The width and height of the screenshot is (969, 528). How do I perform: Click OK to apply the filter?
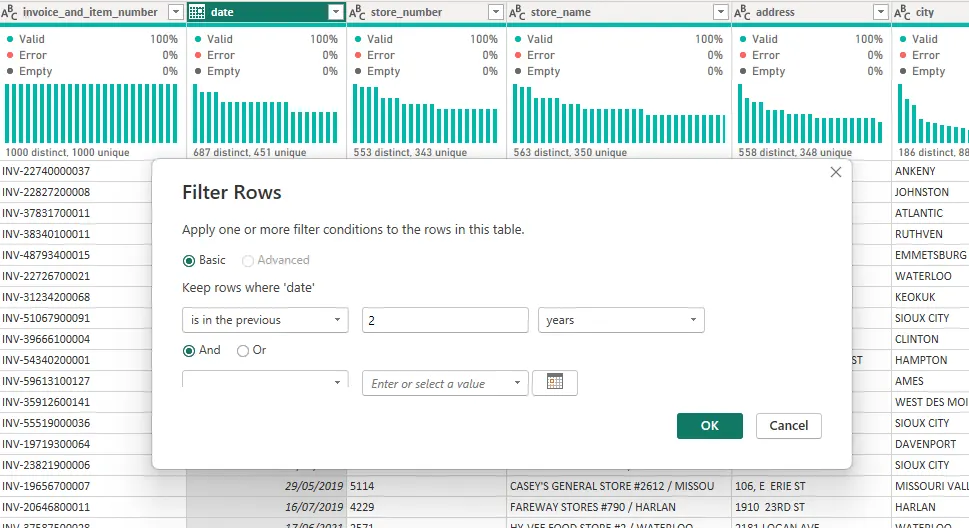click(x=709, y=426)
